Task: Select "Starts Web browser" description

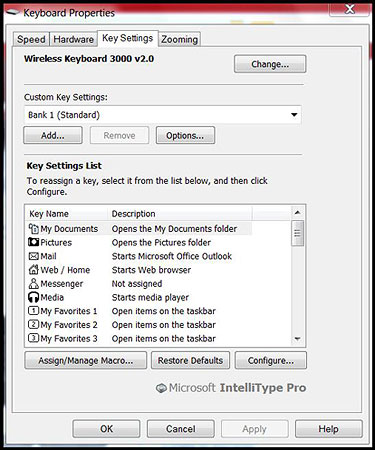Action: 151,270
